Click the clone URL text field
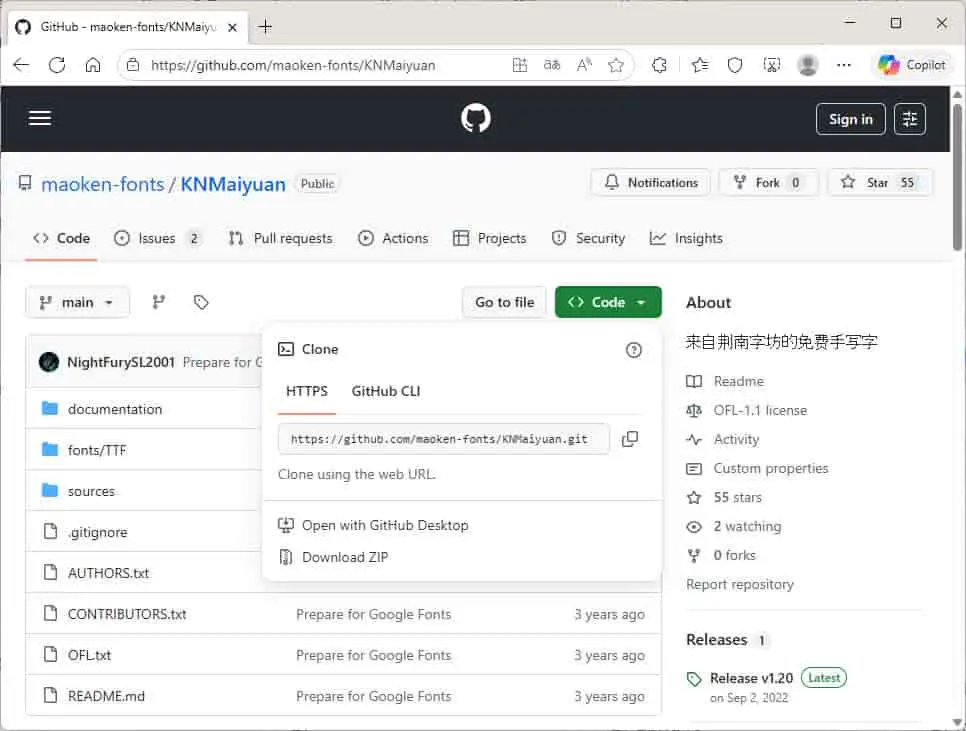The height and width of the screenshot is (731, 966). coord(444,439)
